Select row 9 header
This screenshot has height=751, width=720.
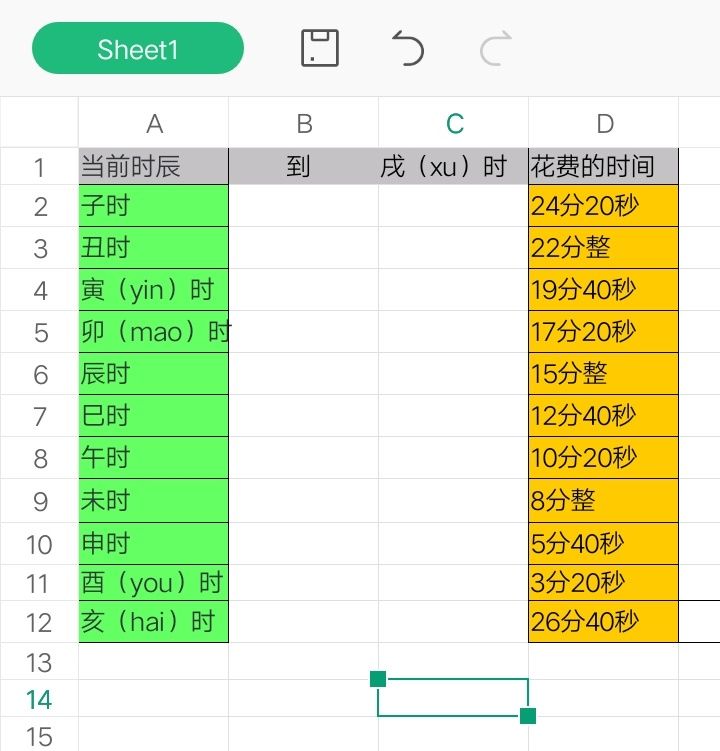pos(39,501)
